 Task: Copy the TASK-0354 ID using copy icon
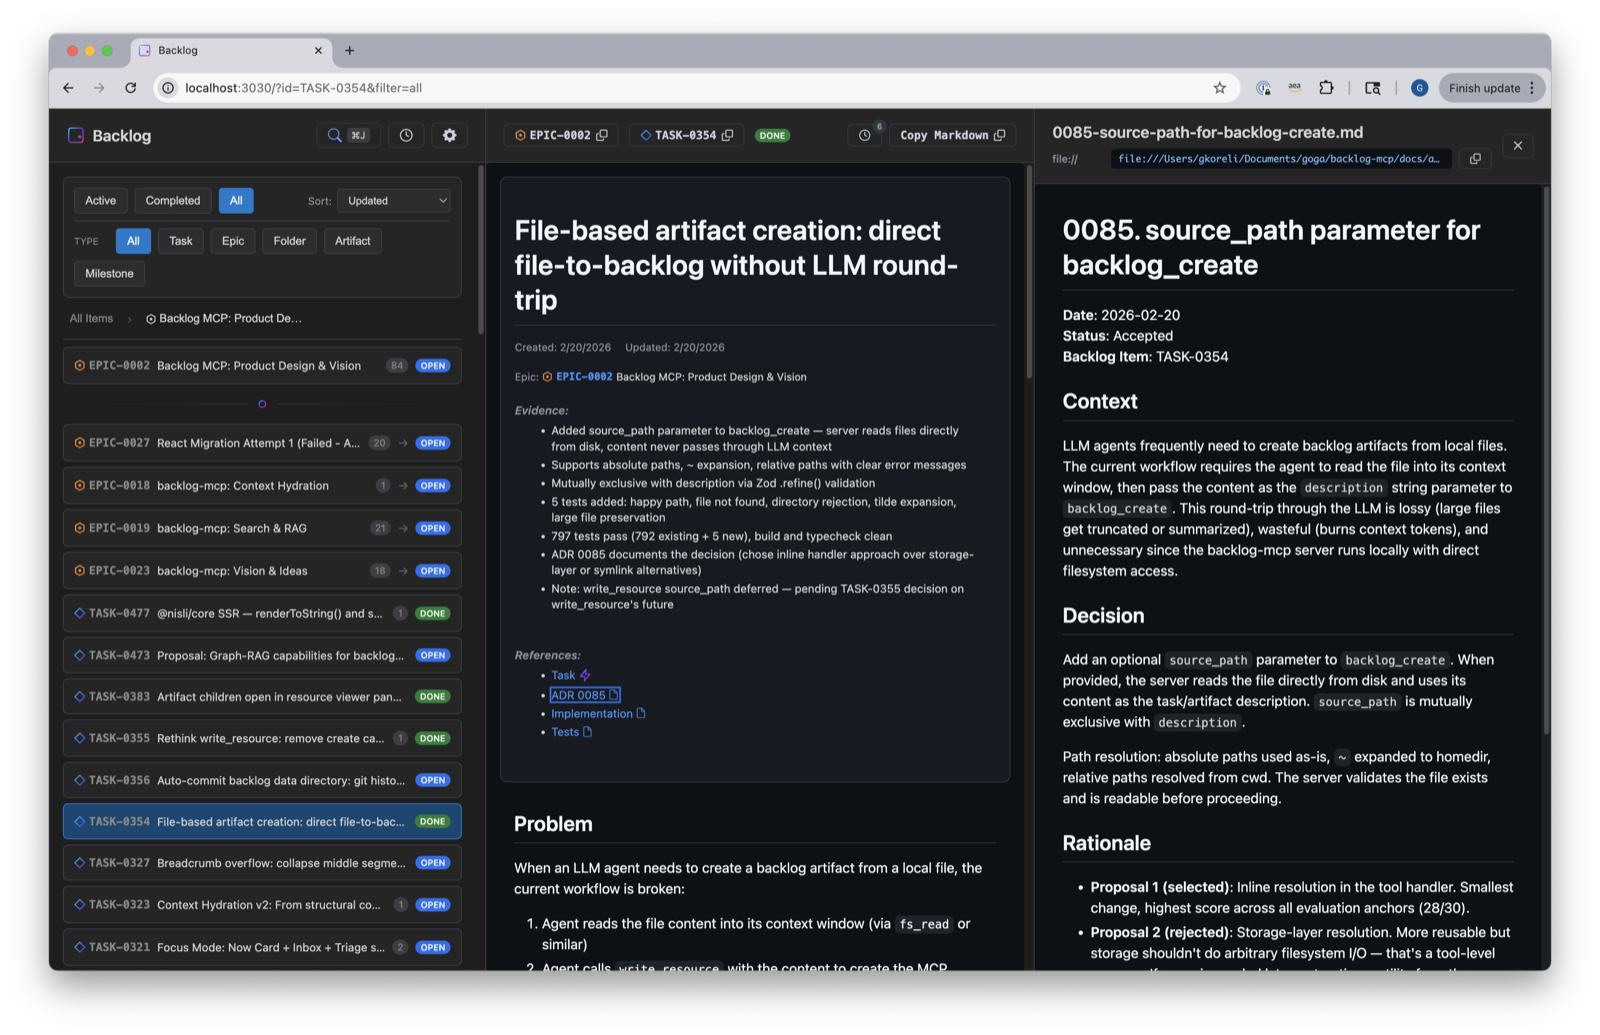point(728,136)
